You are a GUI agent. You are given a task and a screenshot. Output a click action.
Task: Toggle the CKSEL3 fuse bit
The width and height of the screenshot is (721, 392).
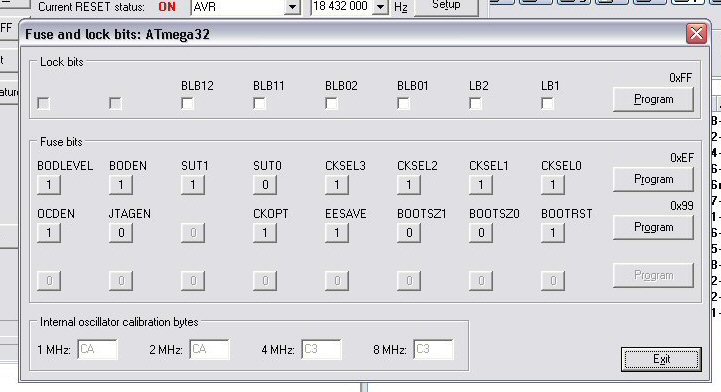coord(337,185)
